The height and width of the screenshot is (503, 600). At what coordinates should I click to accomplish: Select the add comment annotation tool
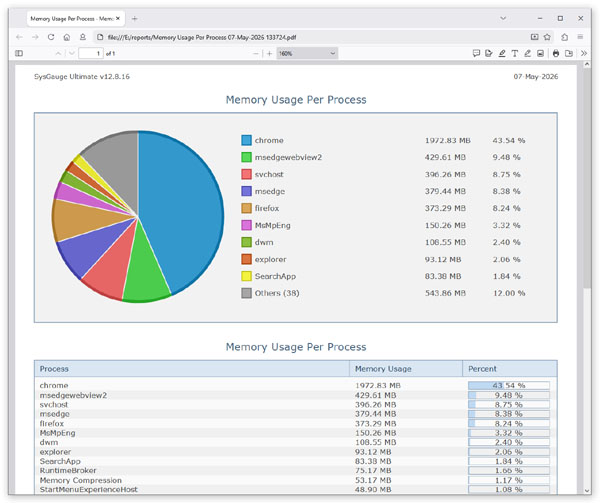(x=476, y=53)
